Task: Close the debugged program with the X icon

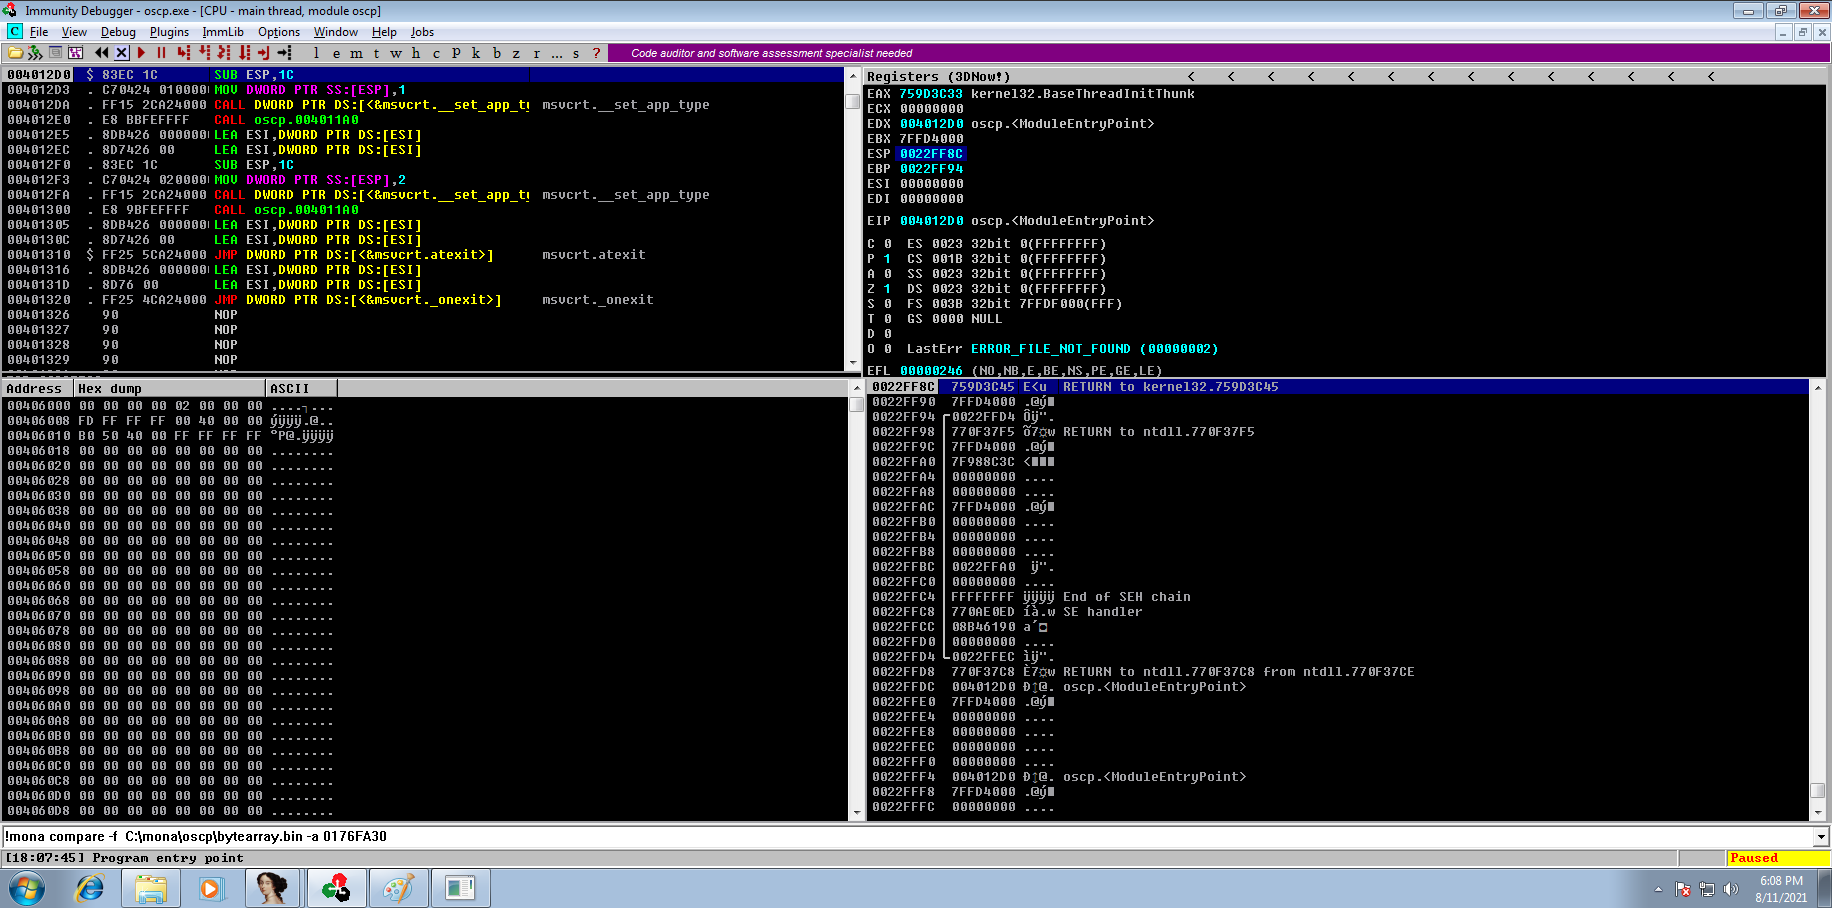Action: [x=121, y=53]
